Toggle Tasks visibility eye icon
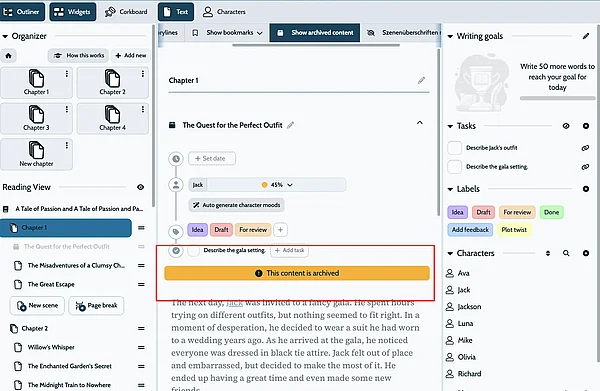The height and width of the screenshot is (391, 600). (x=566, y=126)
